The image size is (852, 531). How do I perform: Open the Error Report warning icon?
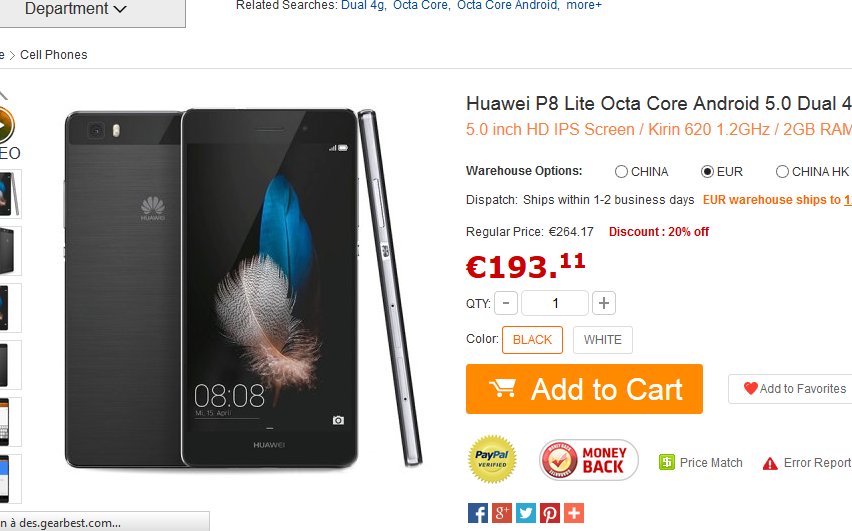coord(770,463)
